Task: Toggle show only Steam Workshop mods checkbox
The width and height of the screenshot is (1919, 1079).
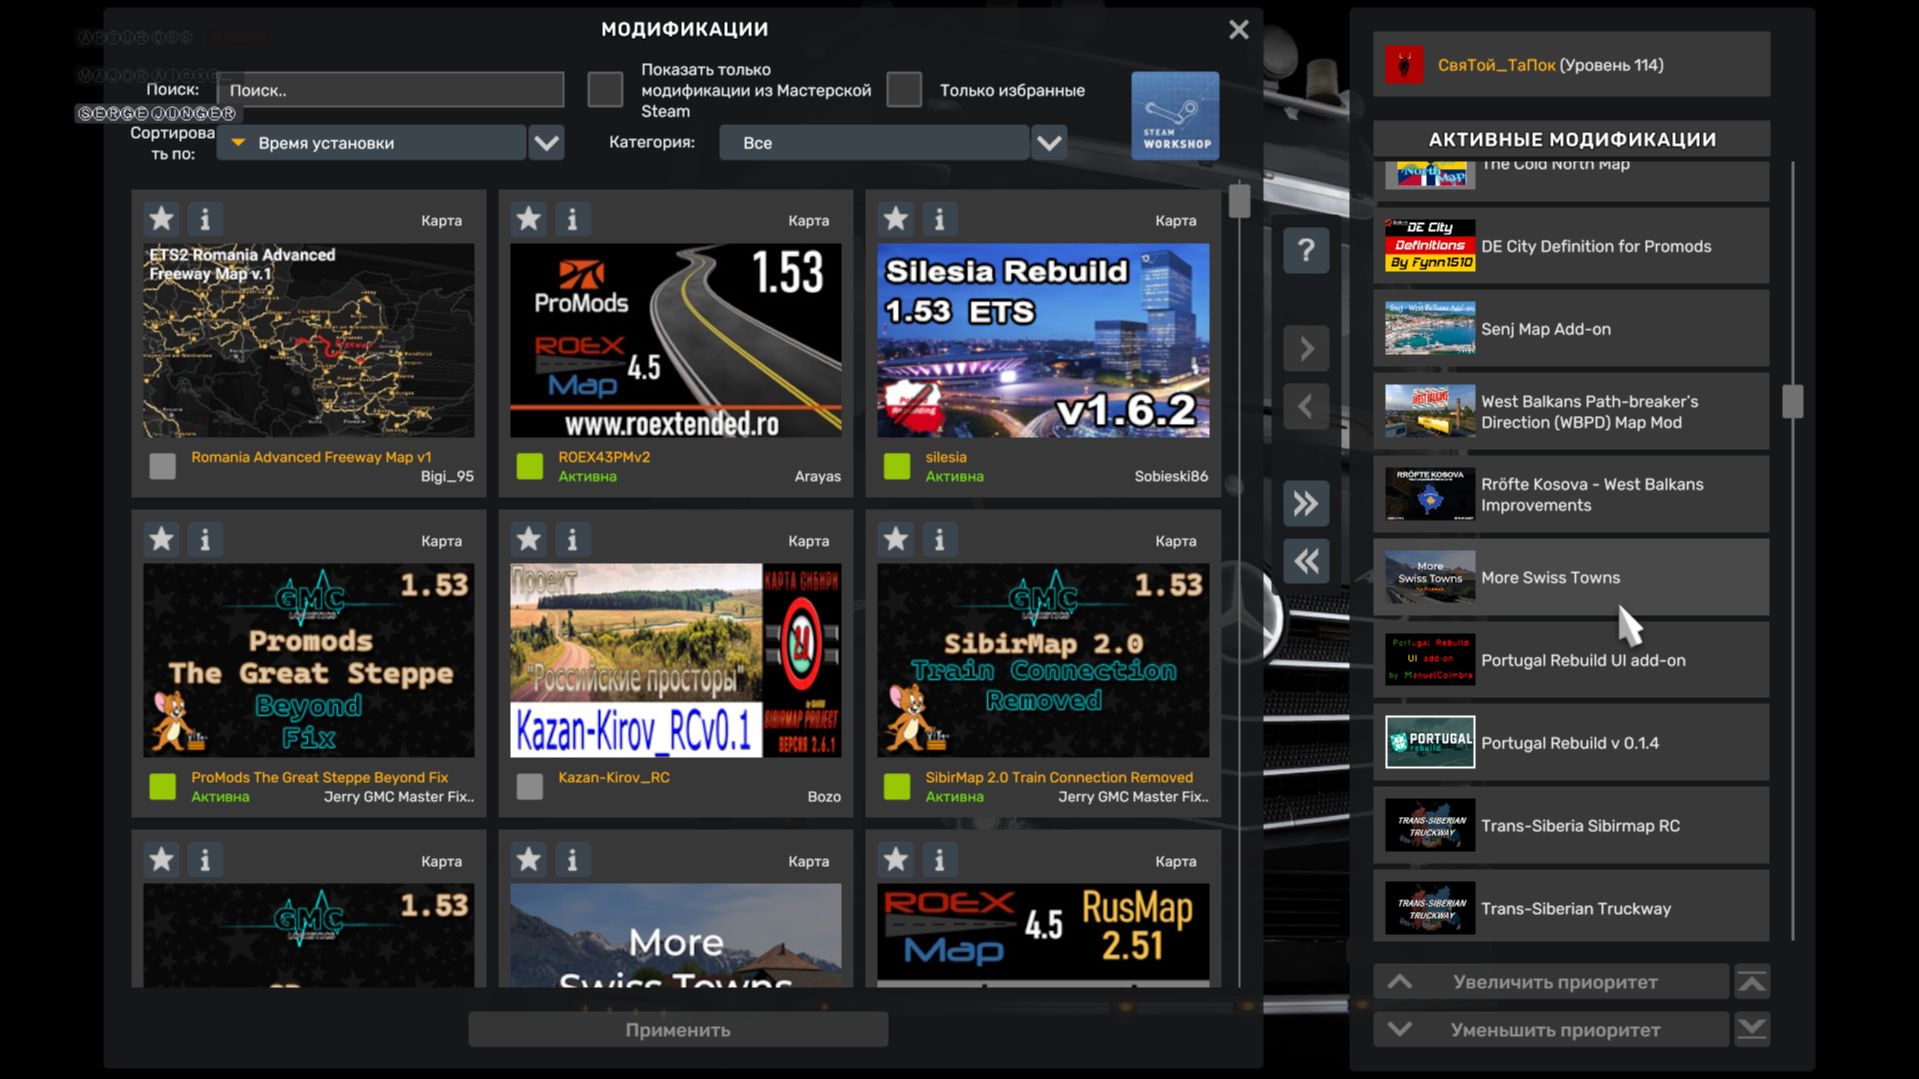Action: pos(605,89)
